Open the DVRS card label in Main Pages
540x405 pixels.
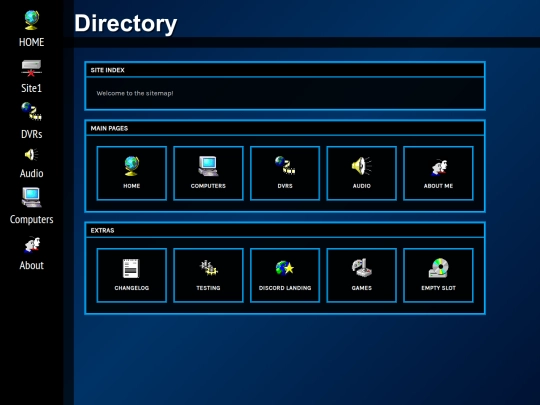point(285,186)
